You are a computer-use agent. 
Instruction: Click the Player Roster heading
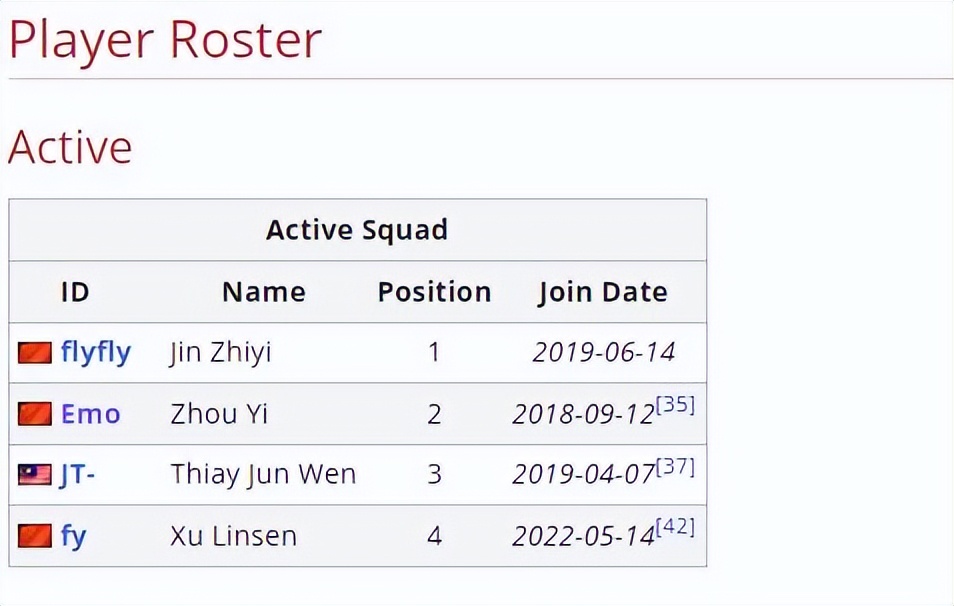click(165, 41)
